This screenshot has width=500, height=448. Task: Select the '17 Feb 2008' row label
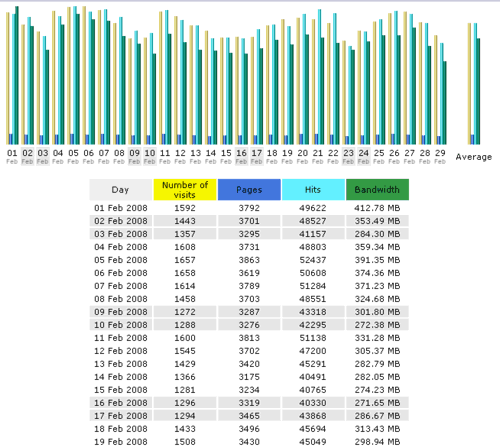(121, 416)
